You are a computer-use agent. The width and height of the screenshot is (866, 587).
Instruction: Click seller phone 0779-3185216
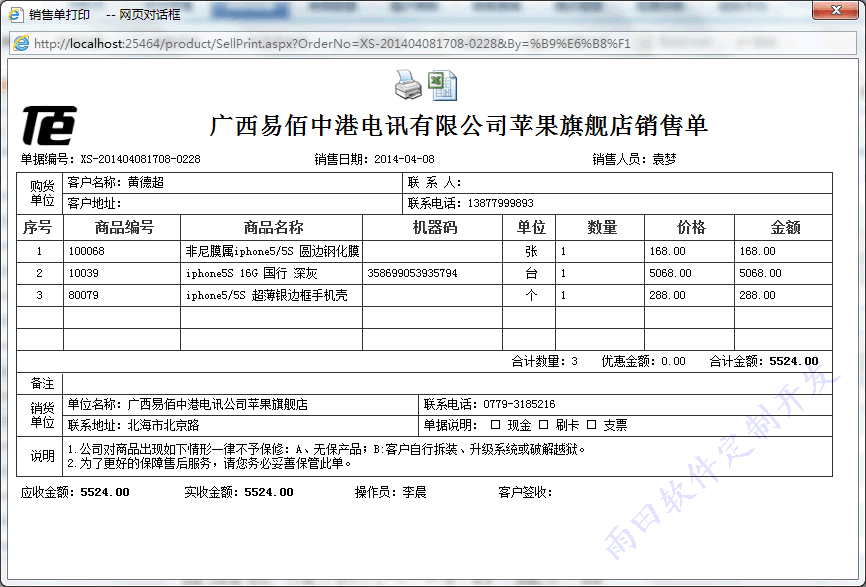point(519,404)
